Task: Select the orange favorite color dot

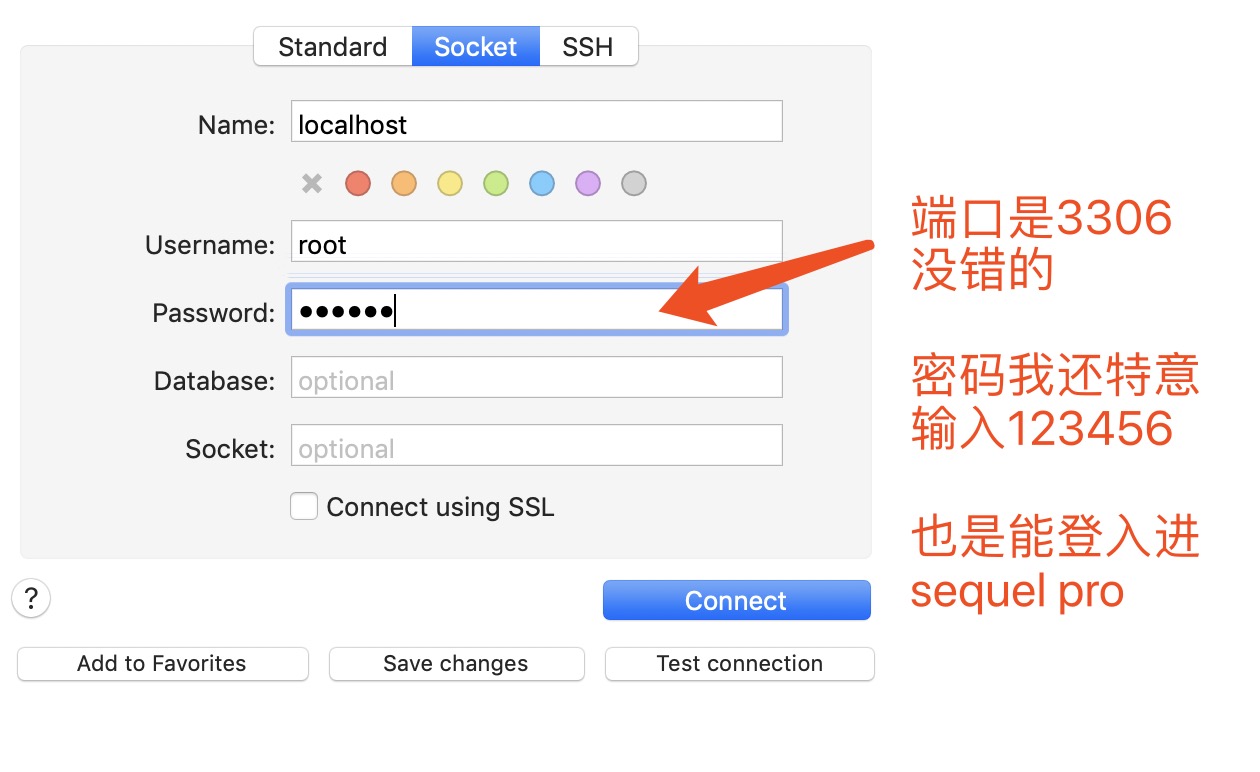Action: pos(403,183)
